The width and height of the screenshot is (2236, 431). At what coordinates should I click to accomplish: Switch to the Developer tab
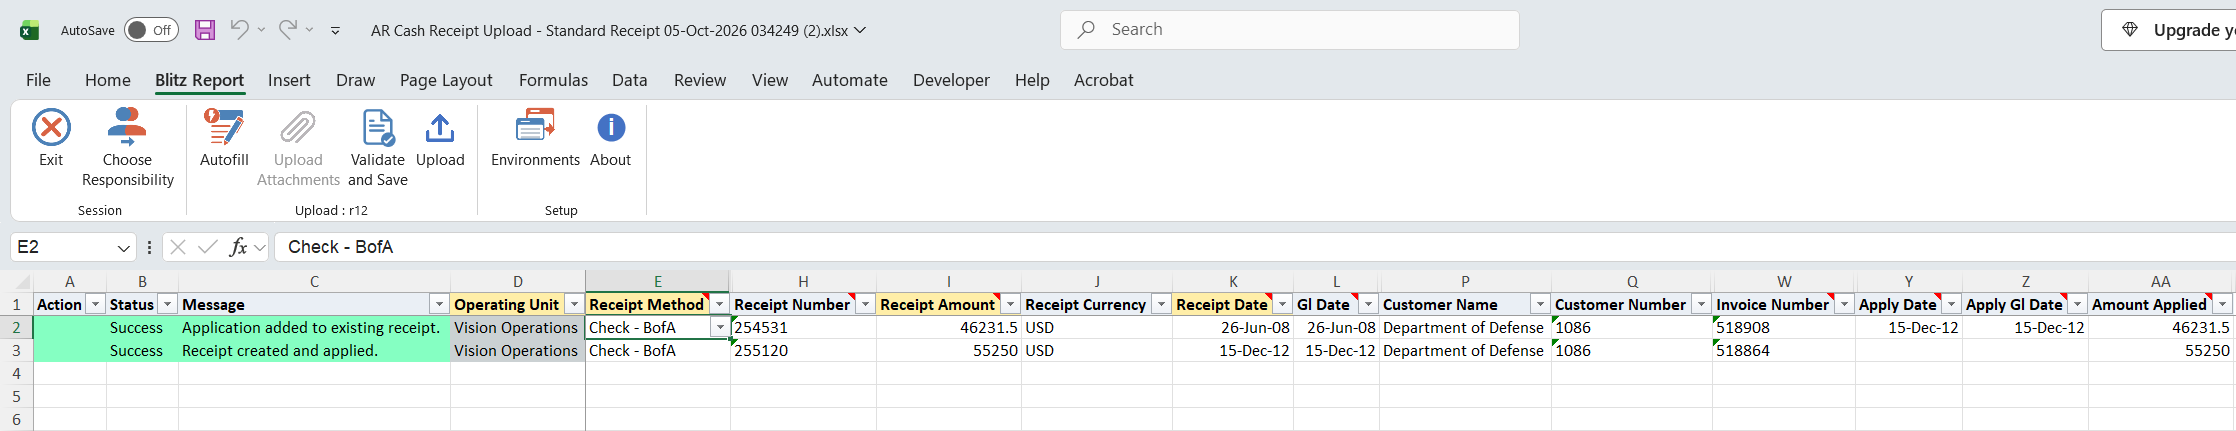(x=951, y=80)
